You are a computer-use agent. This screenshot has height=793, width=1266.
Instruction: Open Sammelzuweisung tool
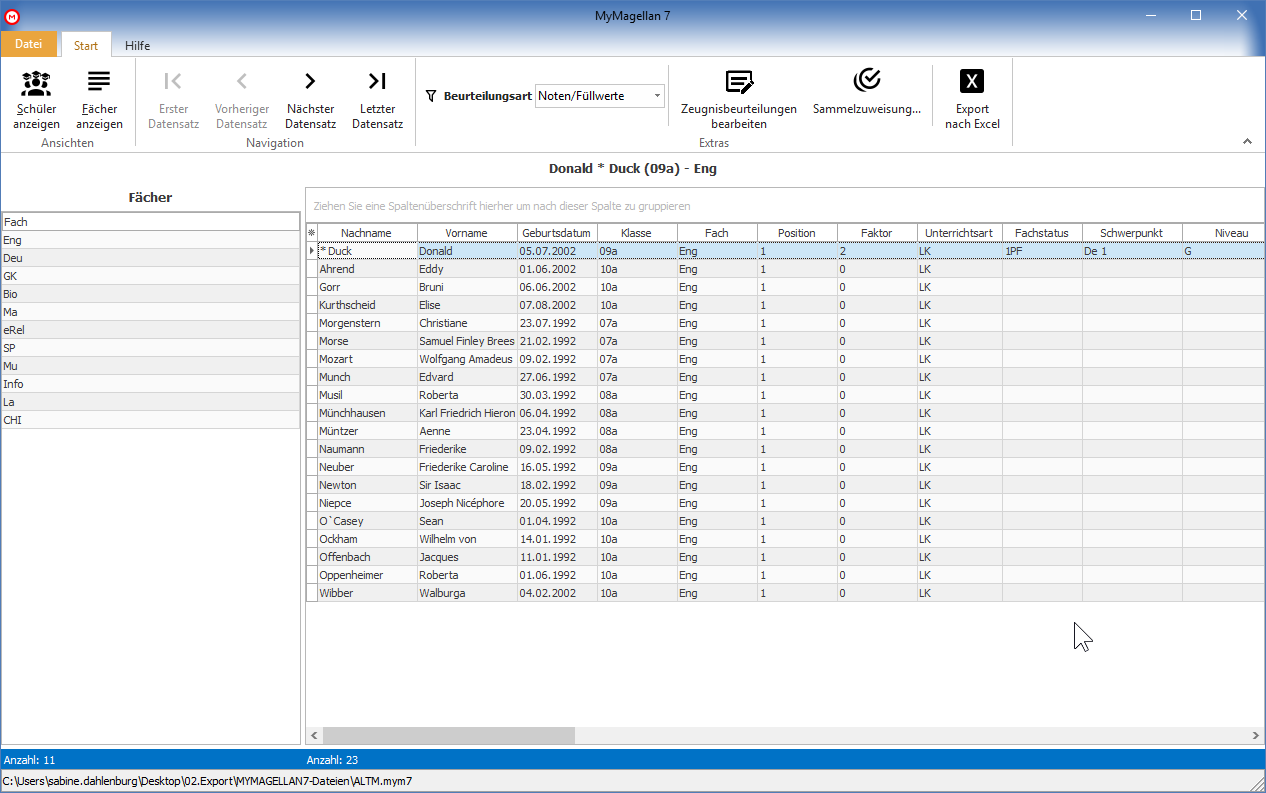[867, 93]
